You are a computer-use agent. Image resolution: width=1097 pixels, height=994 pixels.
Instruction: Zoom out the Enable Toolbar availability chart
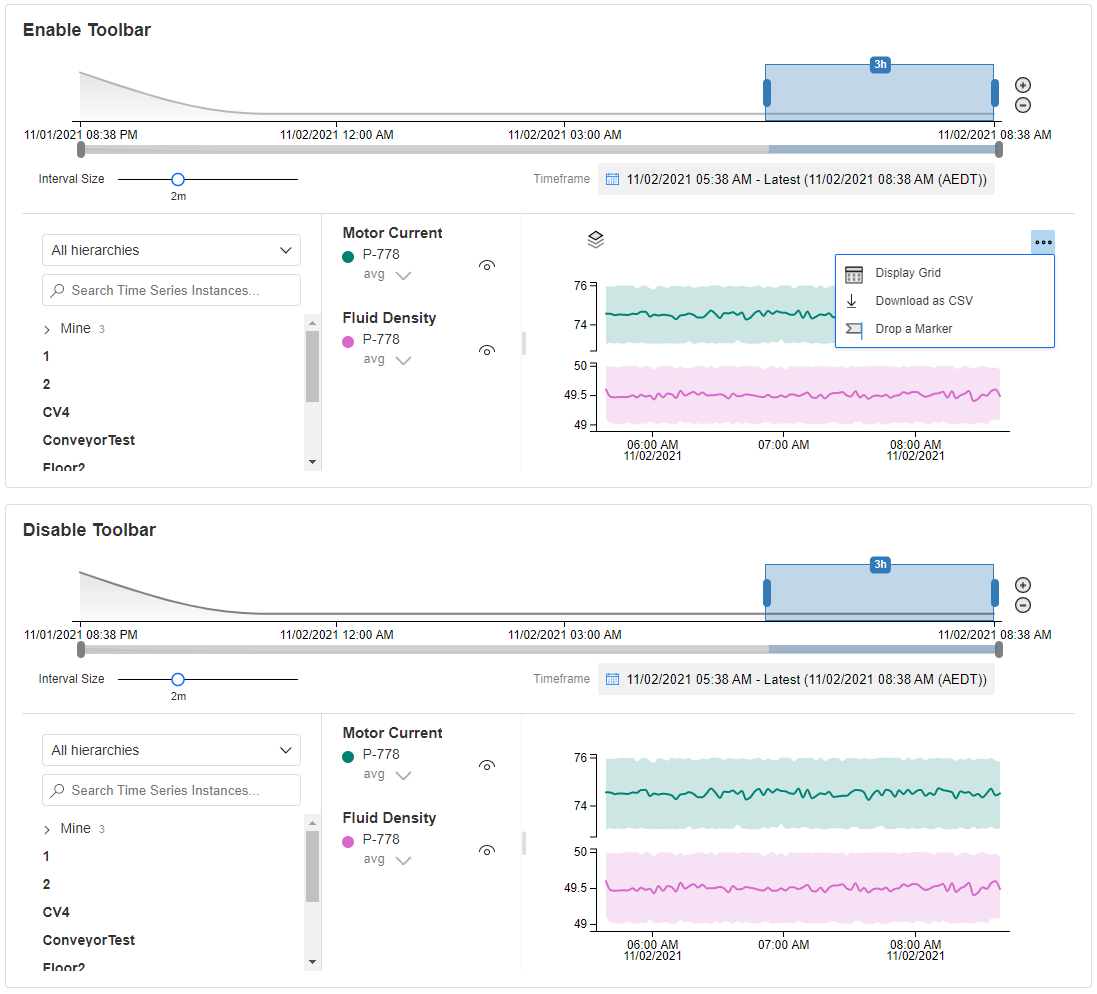1023,105
